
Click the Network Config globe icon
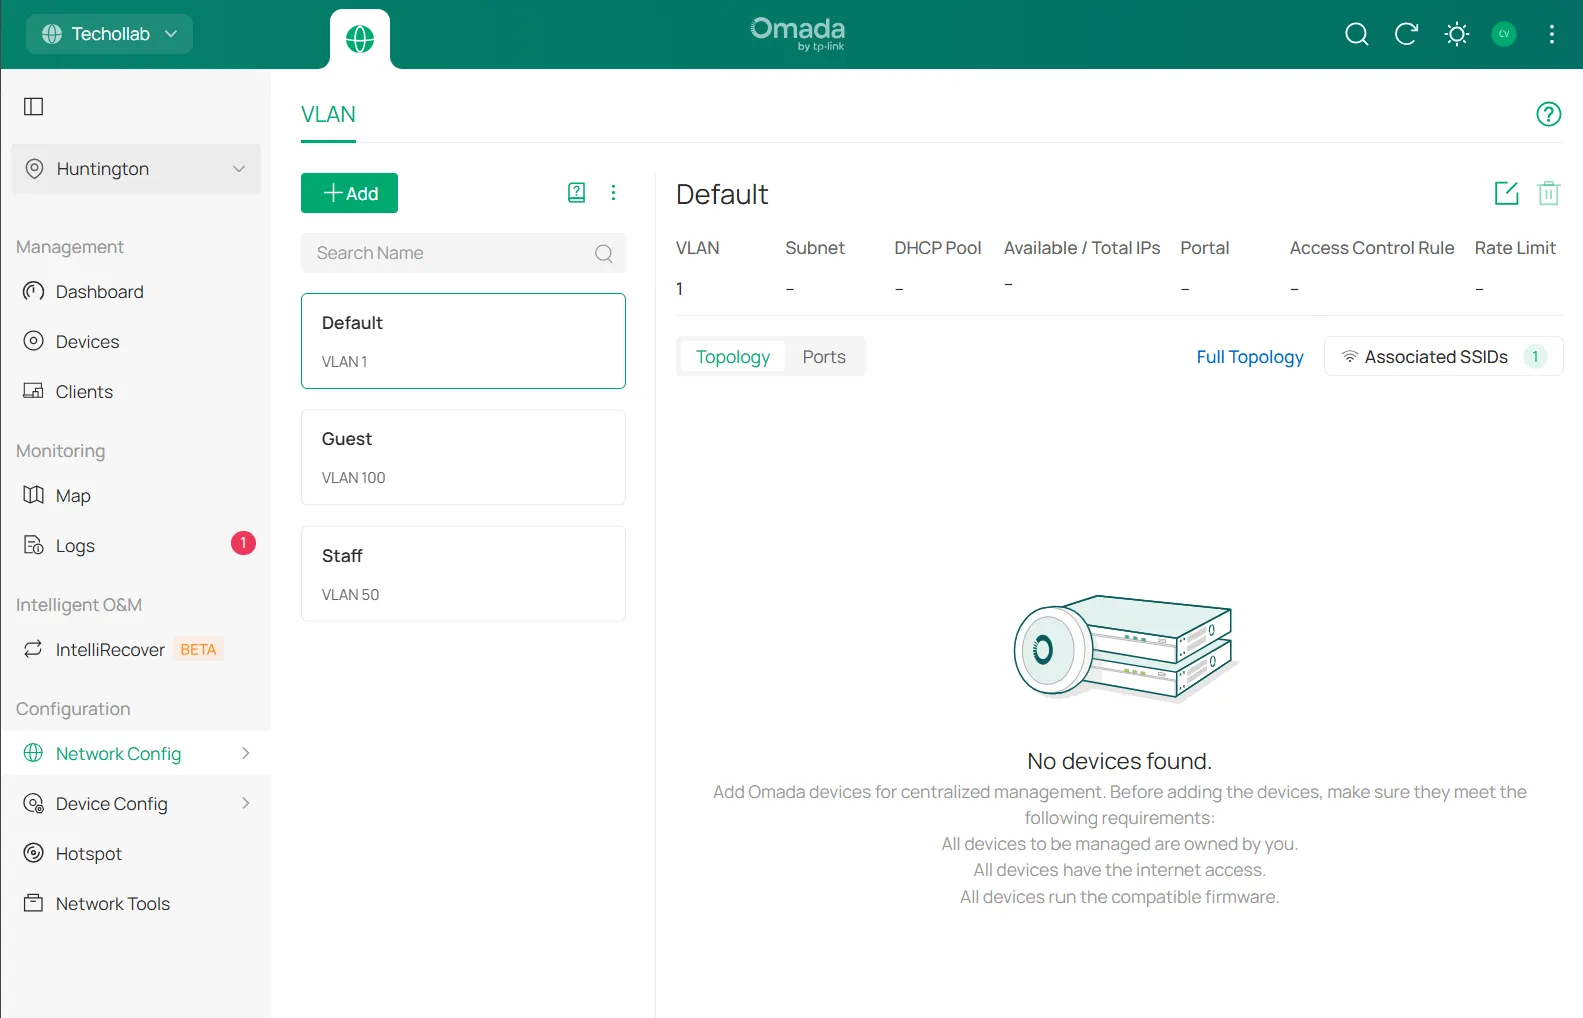coord(33,753)
